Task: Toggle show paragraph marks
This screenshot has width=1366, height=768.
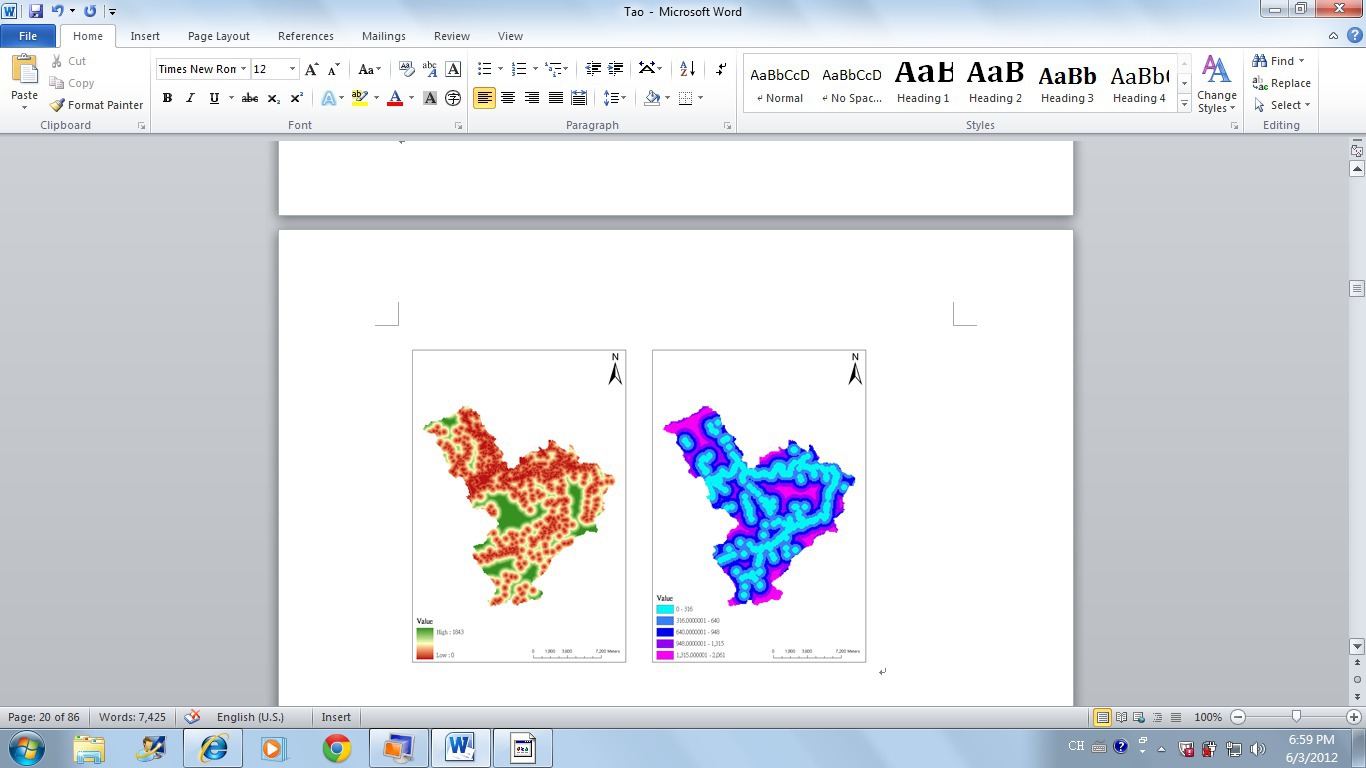Action: pos(721,69)
